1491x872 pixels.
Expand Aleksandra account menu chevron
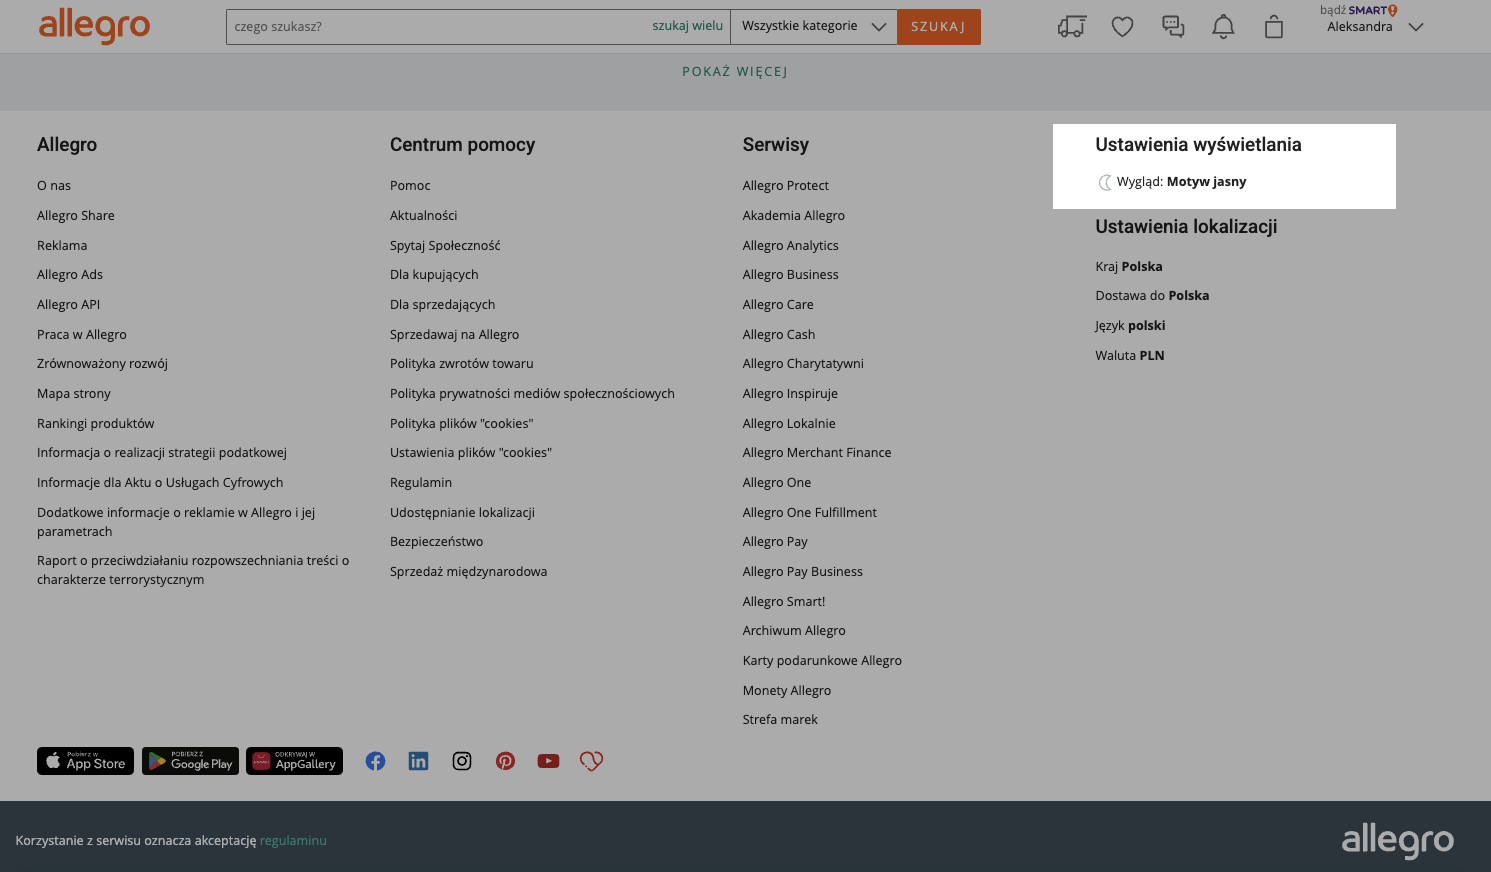1415,27
